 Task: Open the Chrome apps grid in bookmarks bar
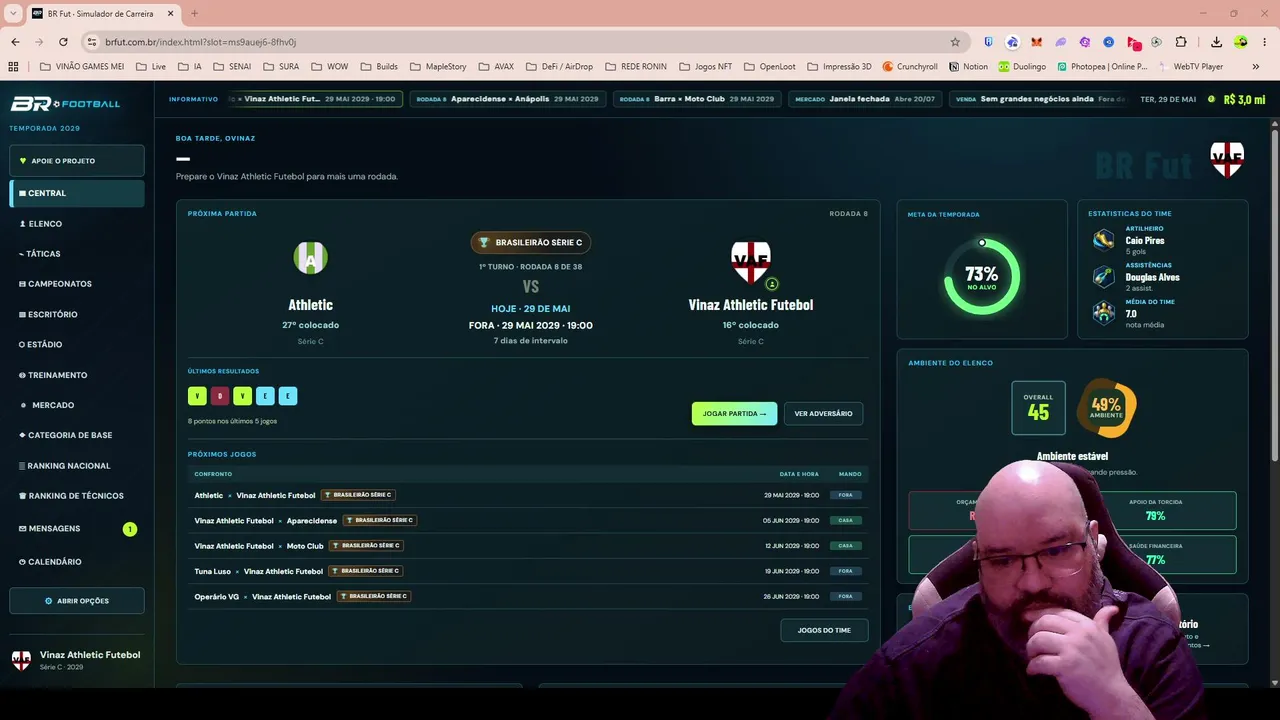(13, 67)
